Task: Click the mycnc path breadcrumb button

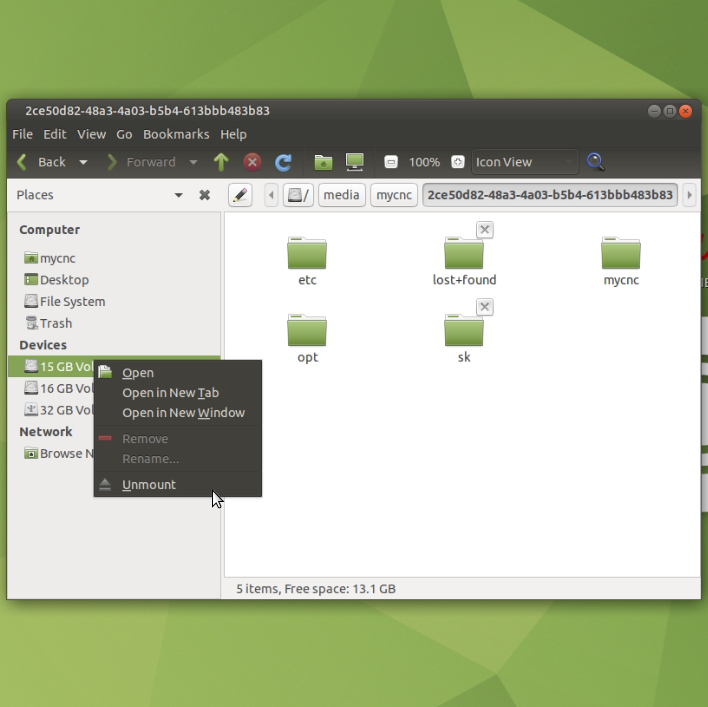Action: pos(393,195)
